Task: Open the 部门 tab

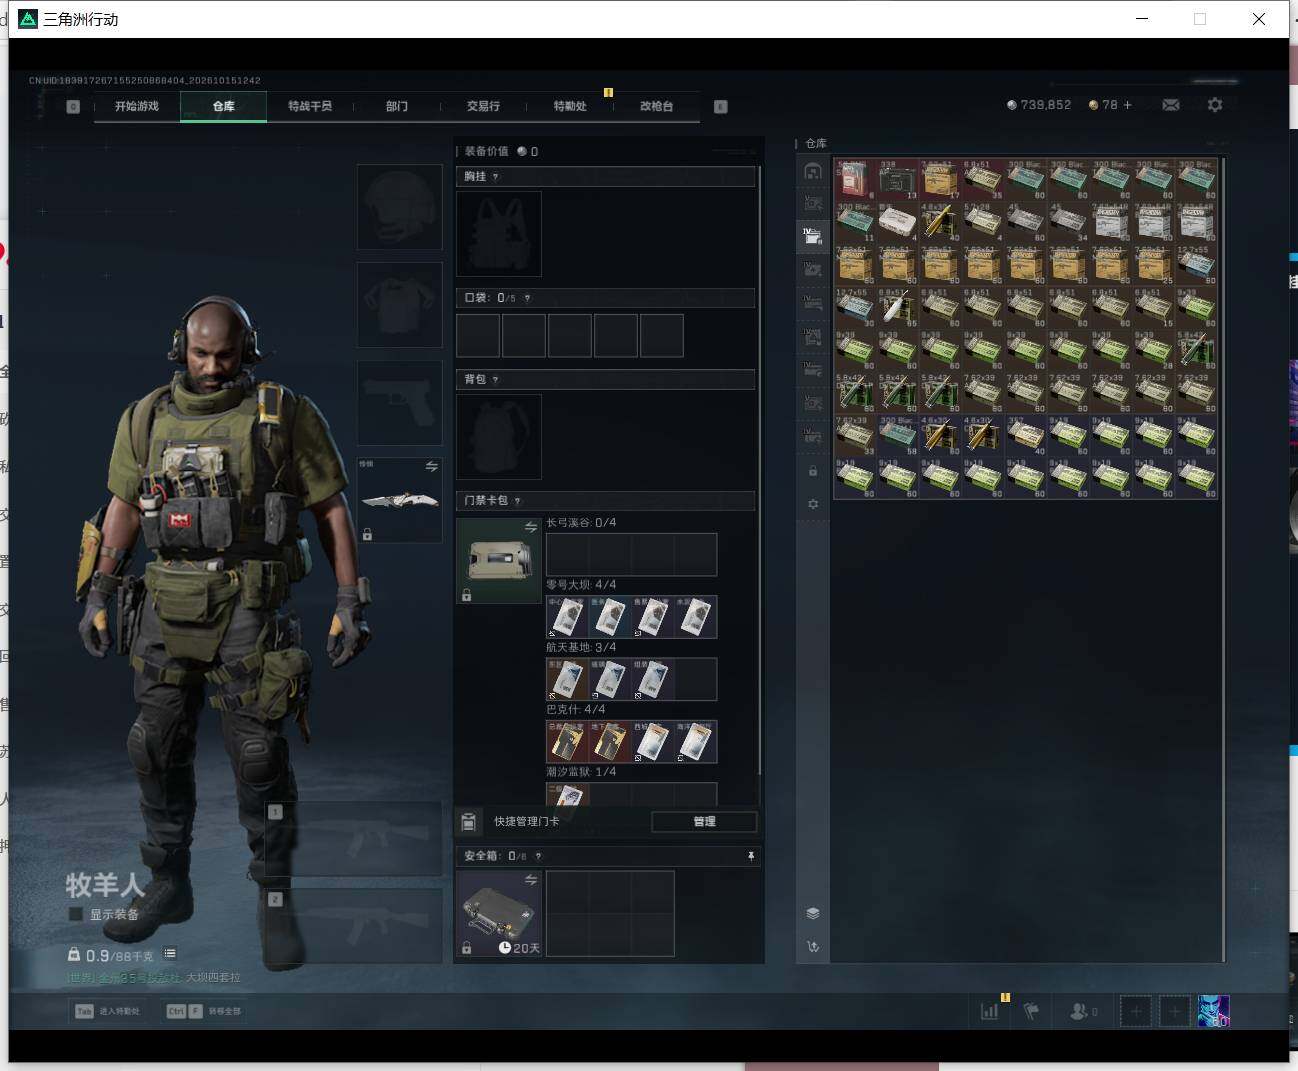Action: coord(397,106)
